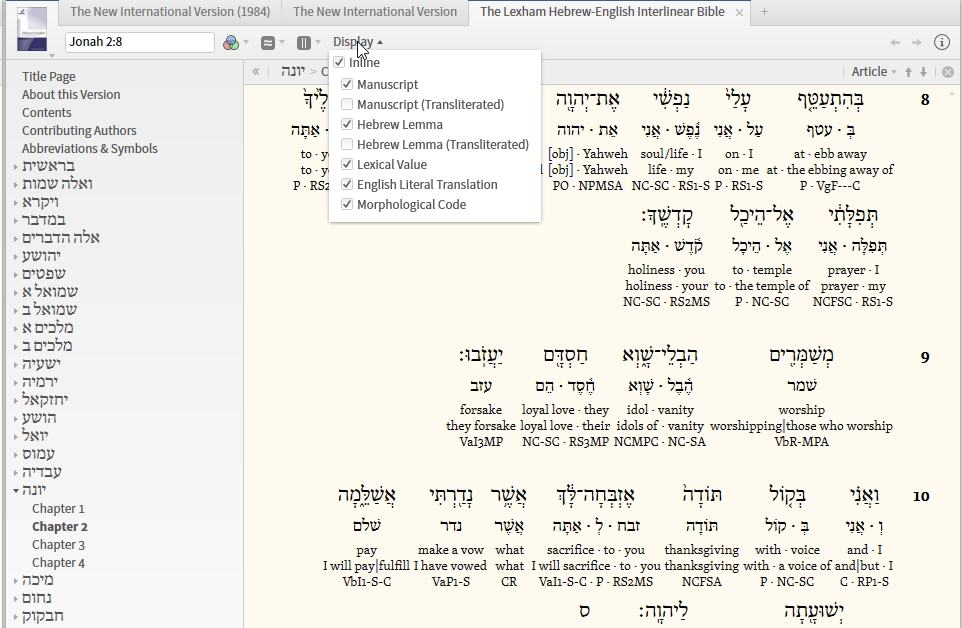Viewport: 962px width, 628px height.
Task: Toggle English Literal Translation checkbox
Action: click(x=347, y=184)
